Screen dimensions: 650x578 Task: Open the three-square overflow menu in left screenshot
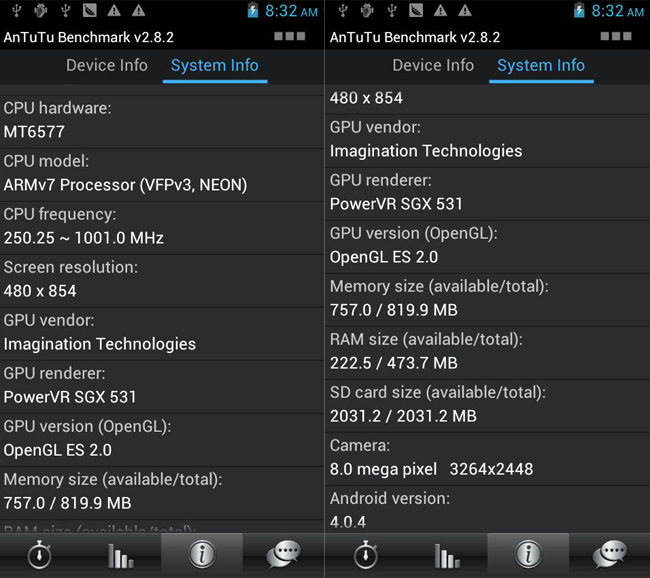pos(289,36)
